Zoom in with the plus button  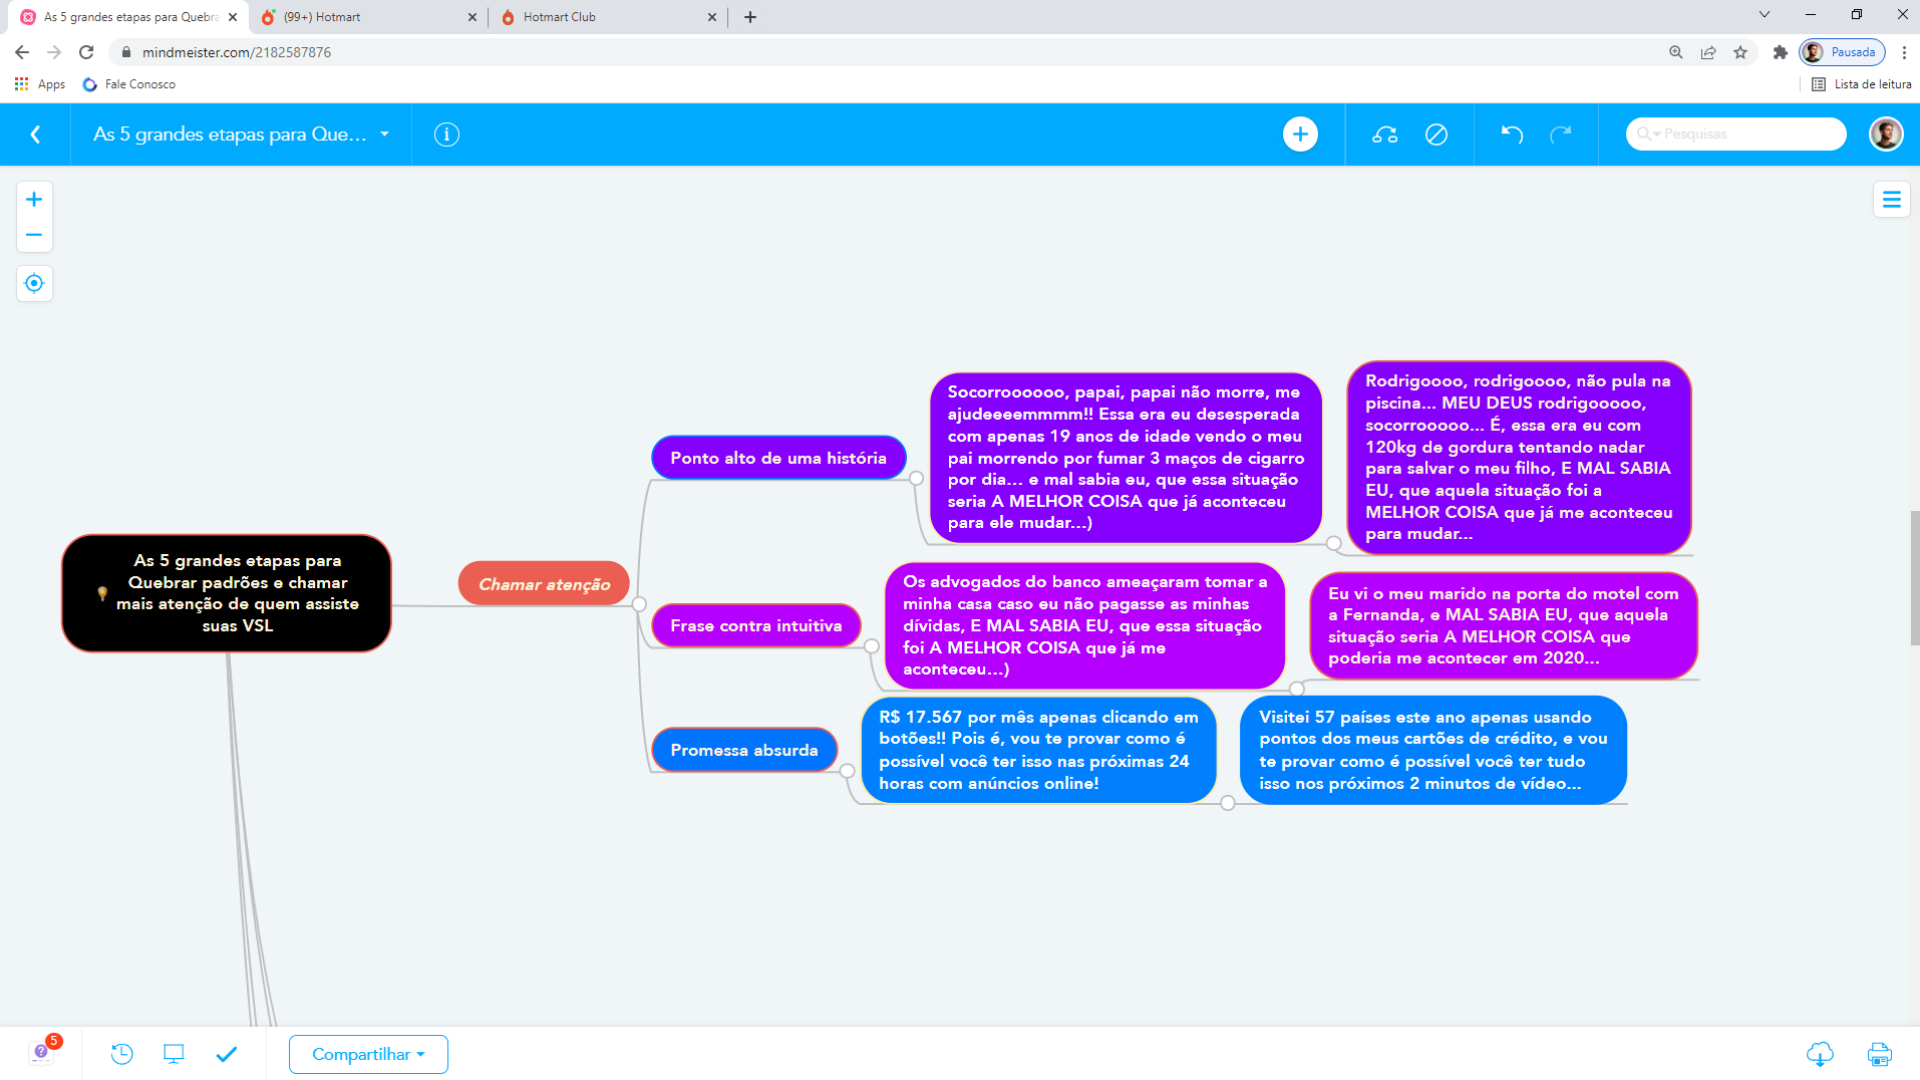tap(34, 199)
